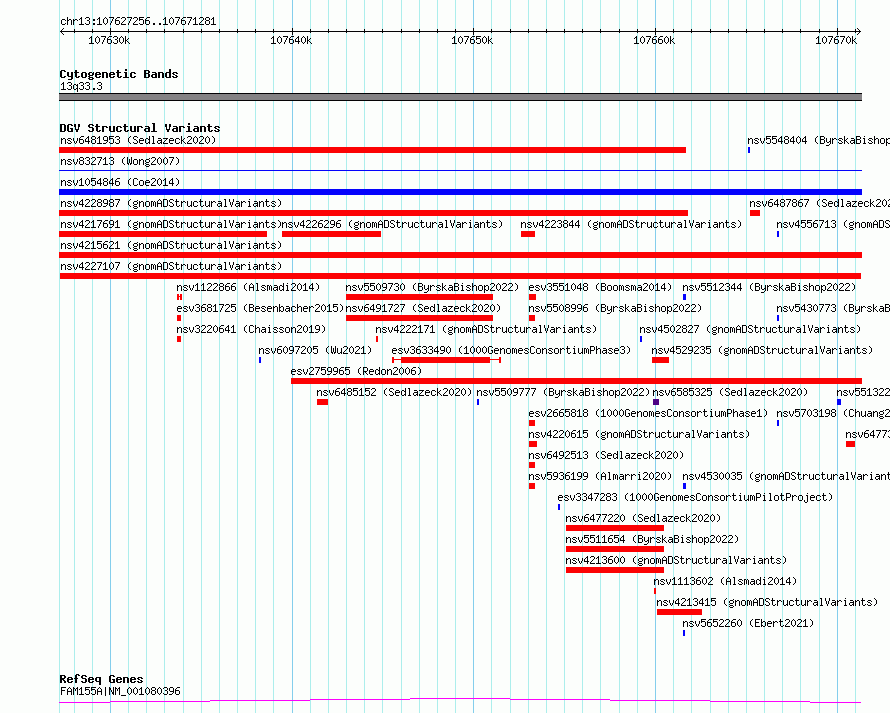
Task: Click nsv5936199 (Almarri2020) label
Action: [600, 476]
